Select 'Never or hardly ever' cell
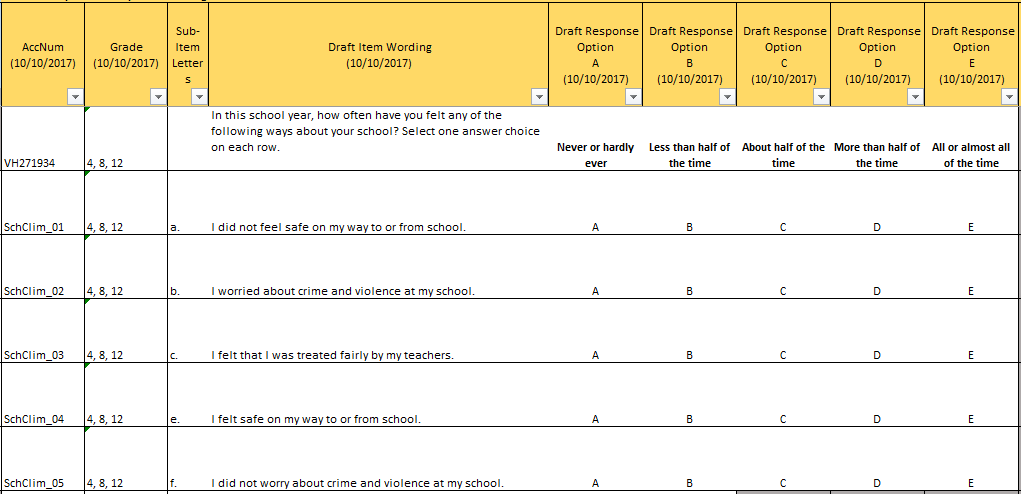 pyautogui.click(x=596, y=139)
